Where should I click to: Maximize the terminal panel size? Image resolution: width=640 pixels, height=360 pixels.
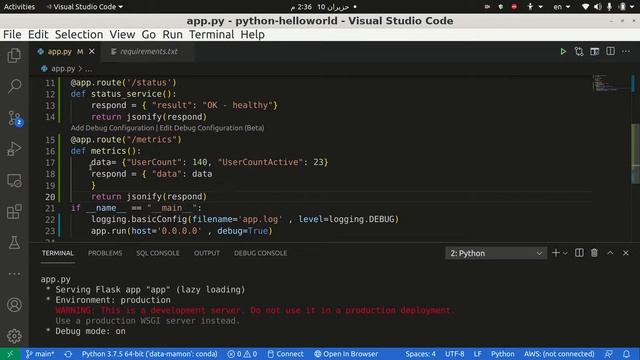pyautogui.click(x=610, y=253)
